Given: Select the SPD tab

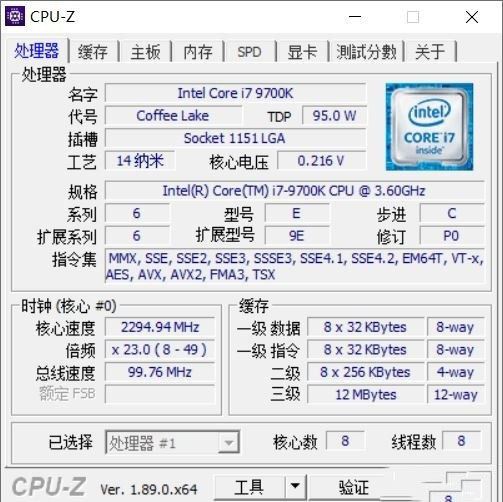Looking at the screenshot, I should 249,52.
